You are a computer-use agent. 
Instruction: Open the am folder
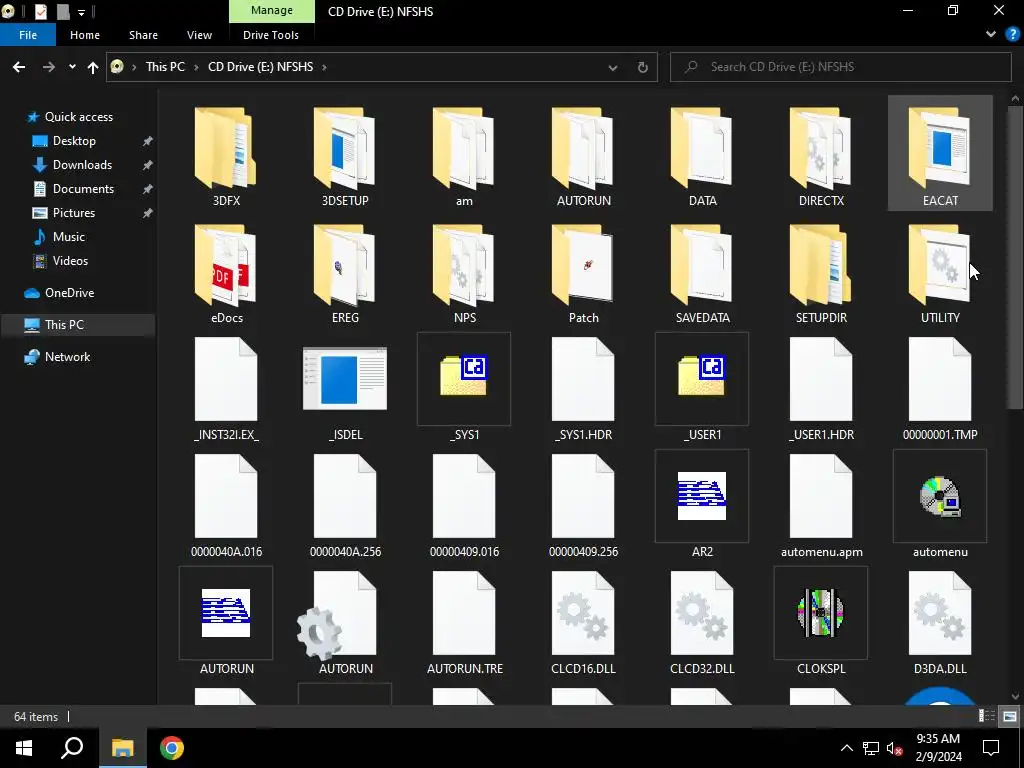coord(464,155)
